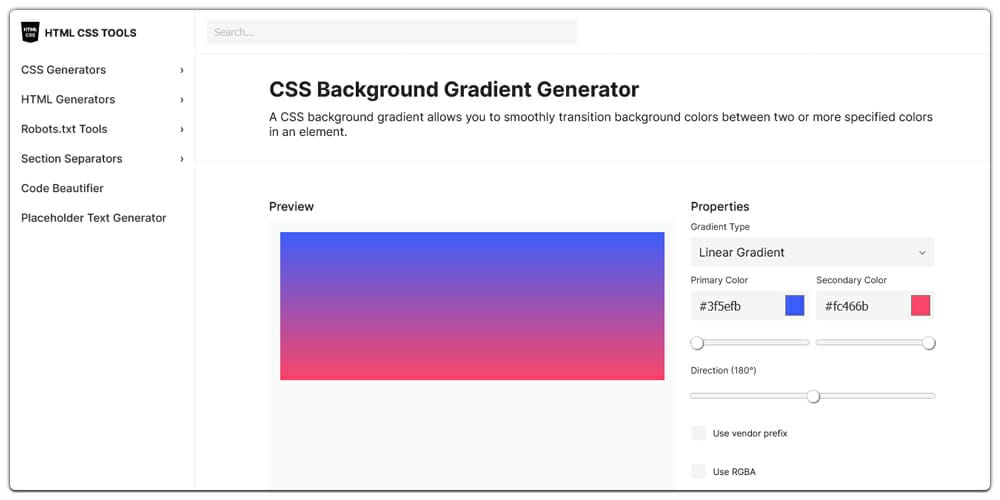1000x500 pixels.
Task: Toggle the Use RGBA checkbox
Action: [698, 471]
